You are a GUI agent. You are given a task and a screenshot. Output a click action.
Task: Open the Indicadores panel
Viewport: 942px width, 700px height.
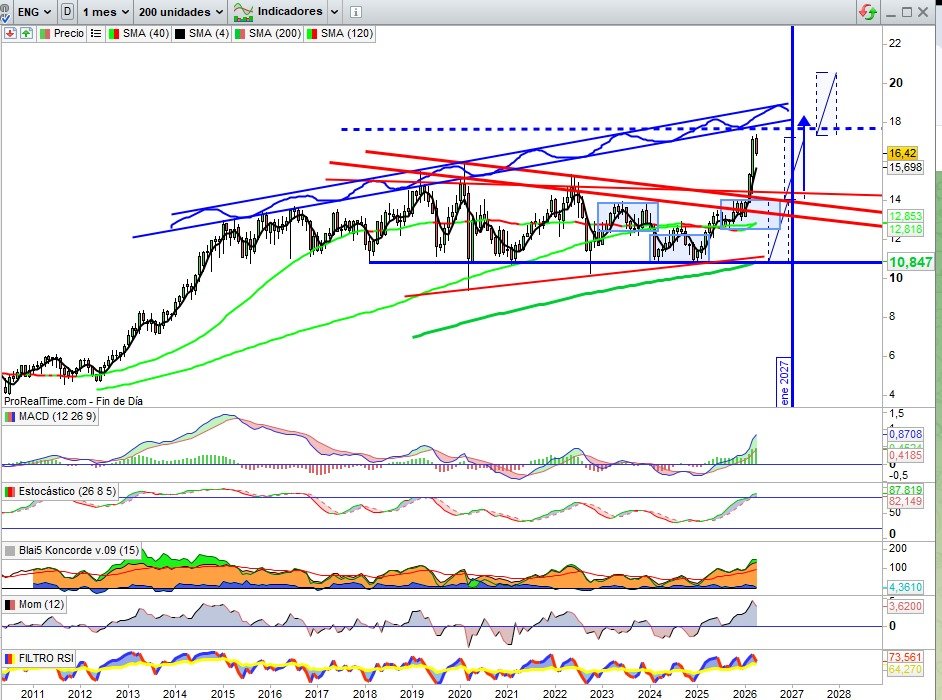pos(290,11)
